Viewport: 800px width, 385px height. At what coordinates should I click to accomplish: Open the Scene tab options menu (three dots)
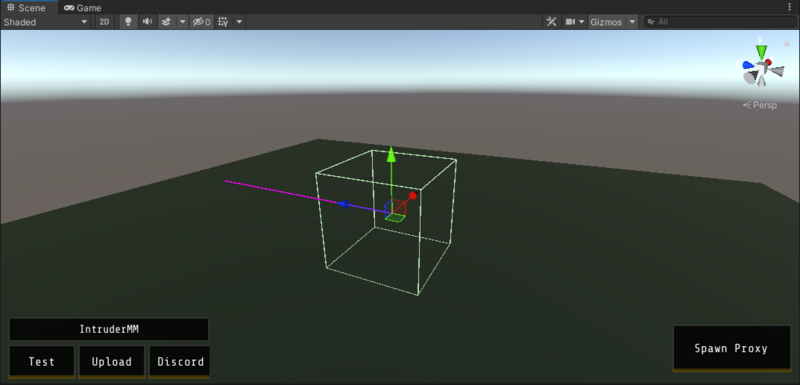tap(790, 7)
